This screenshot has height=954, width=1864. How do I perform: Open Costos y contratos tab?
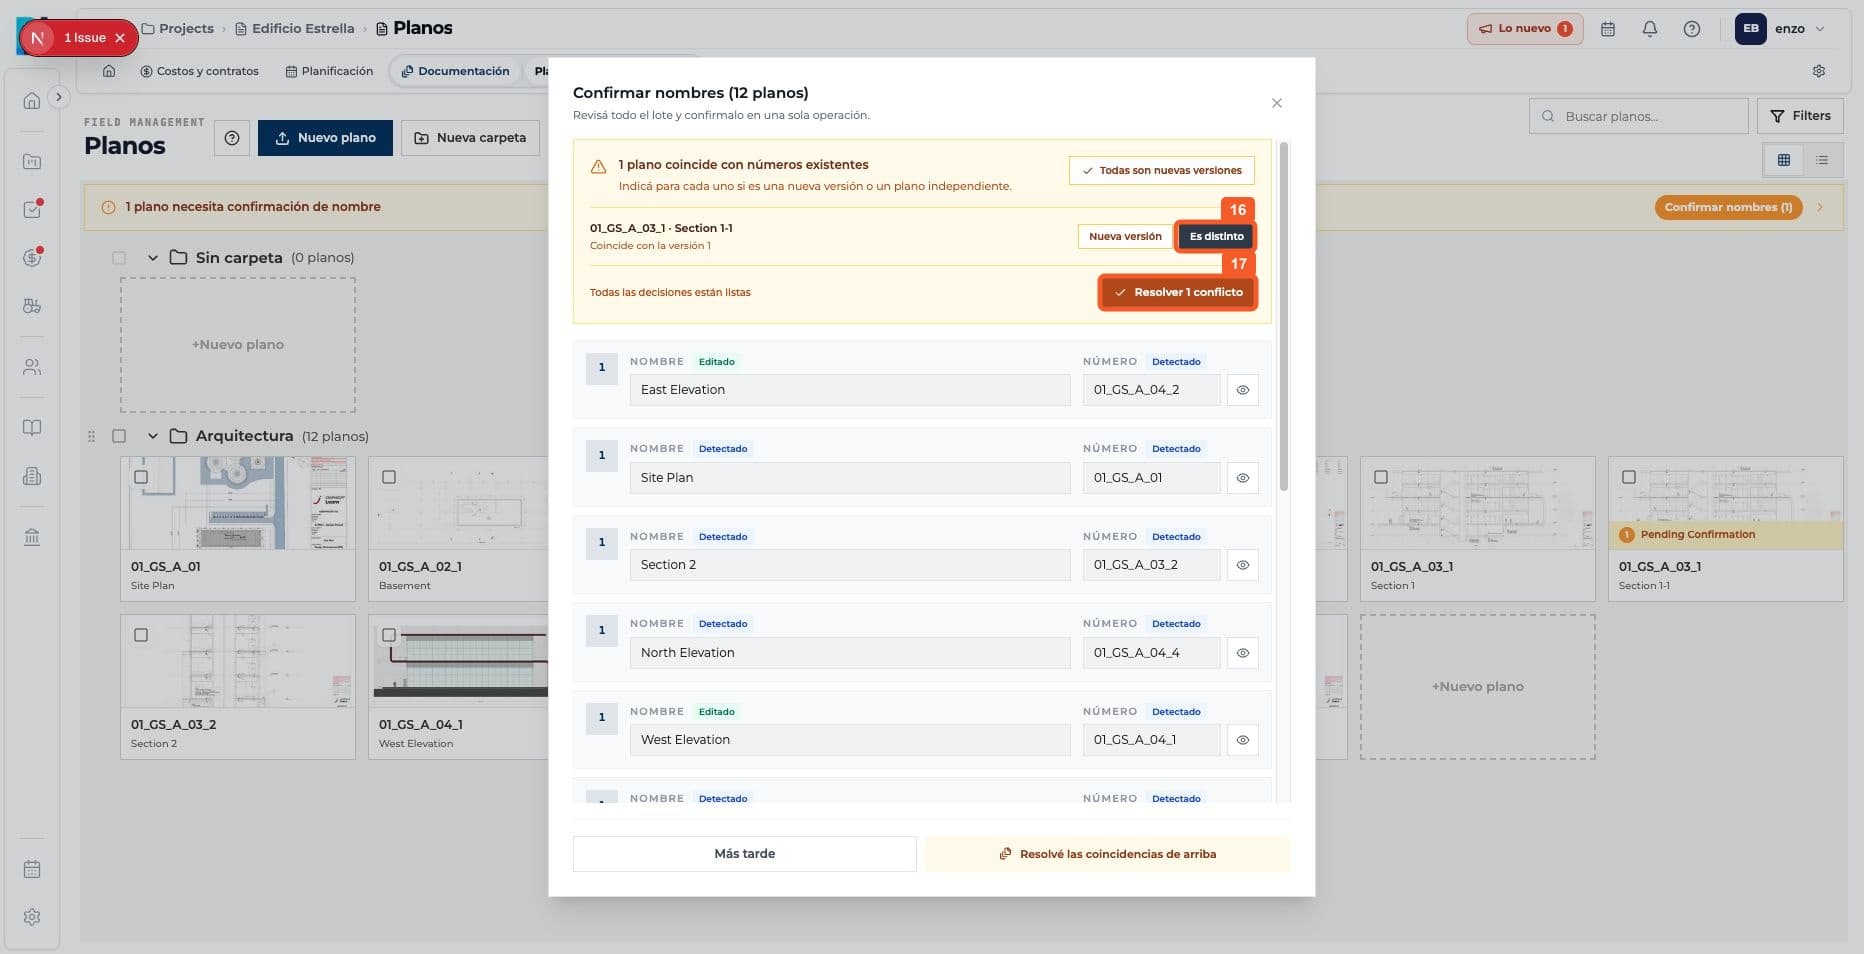pos(199,71)
